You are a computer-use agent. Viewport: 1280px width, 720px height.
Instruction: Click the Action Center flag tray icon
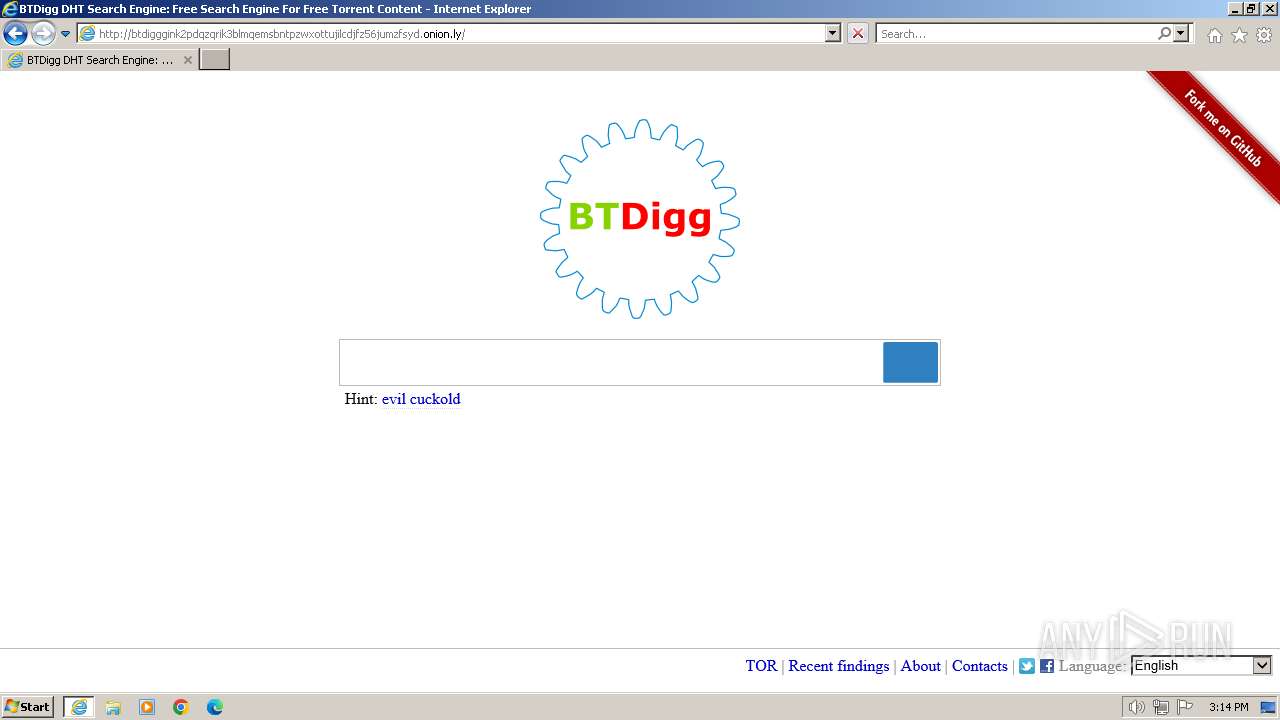coord(1185,707)
